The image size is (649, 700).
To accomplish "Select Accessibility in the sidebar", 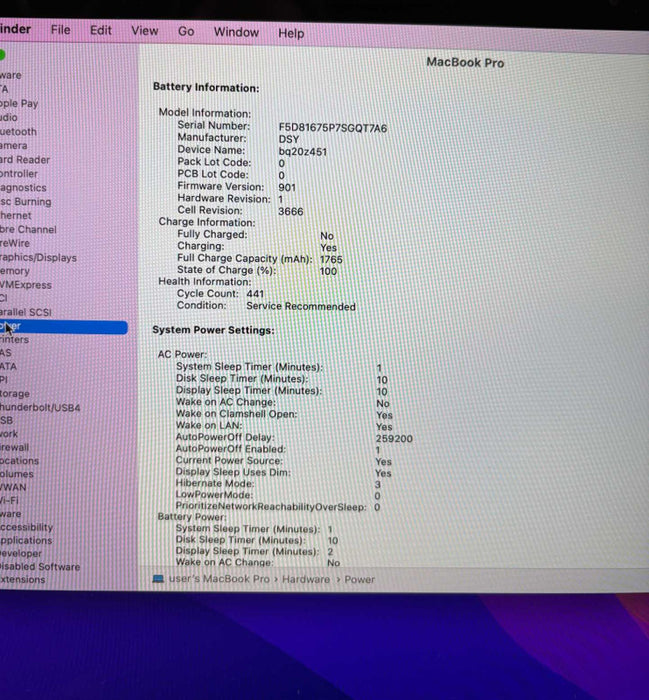I will pos(26,527).
